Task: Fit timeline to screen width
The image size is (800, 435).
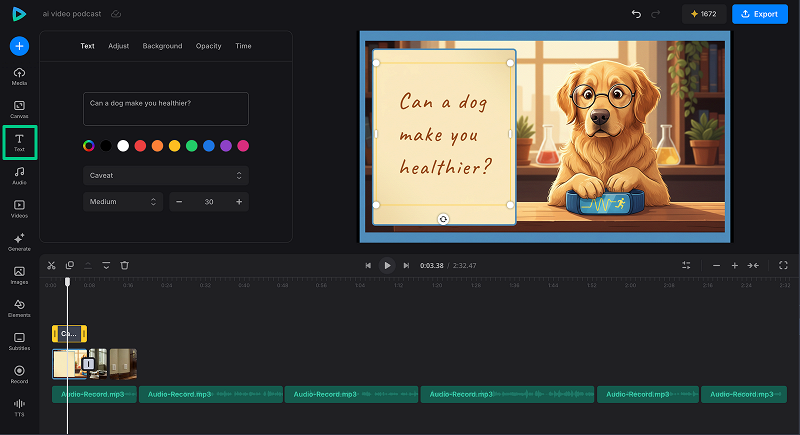Action: (753, 265)
